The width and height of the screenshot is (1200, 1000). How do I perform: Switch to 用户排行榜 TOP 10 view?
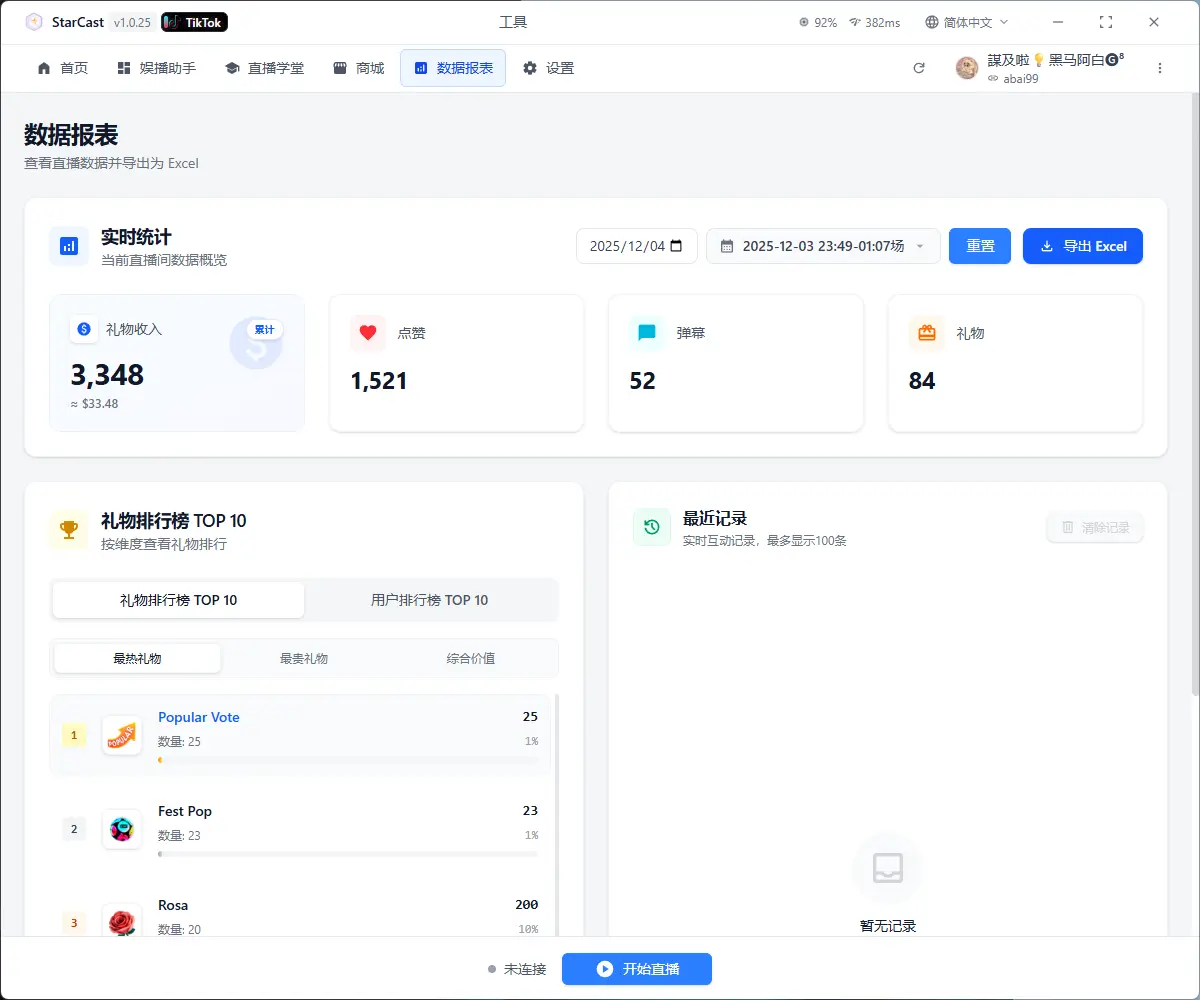coord(430,600)
